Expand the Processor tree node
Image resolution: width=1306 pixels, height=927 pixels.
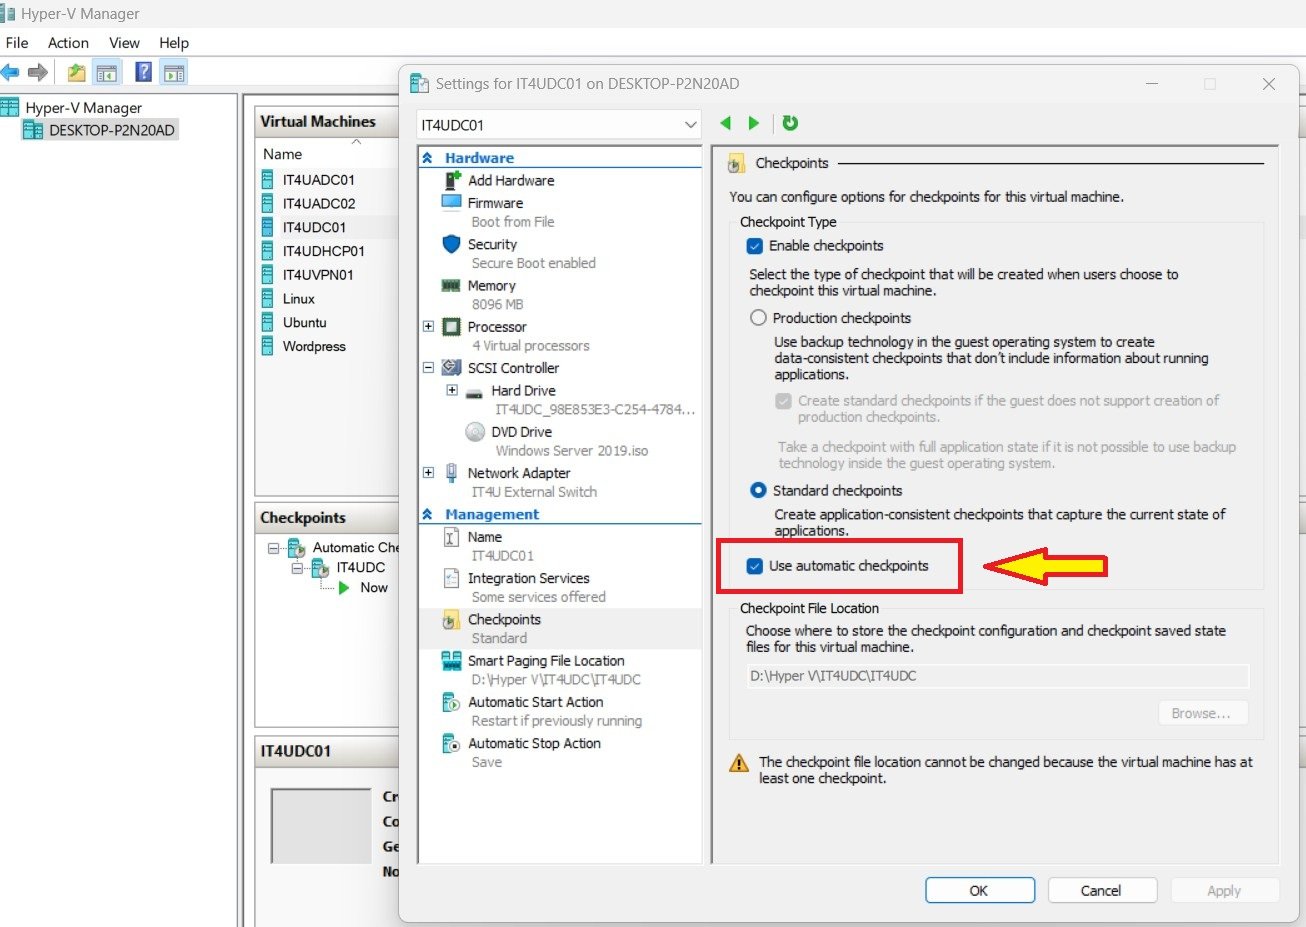428,327
